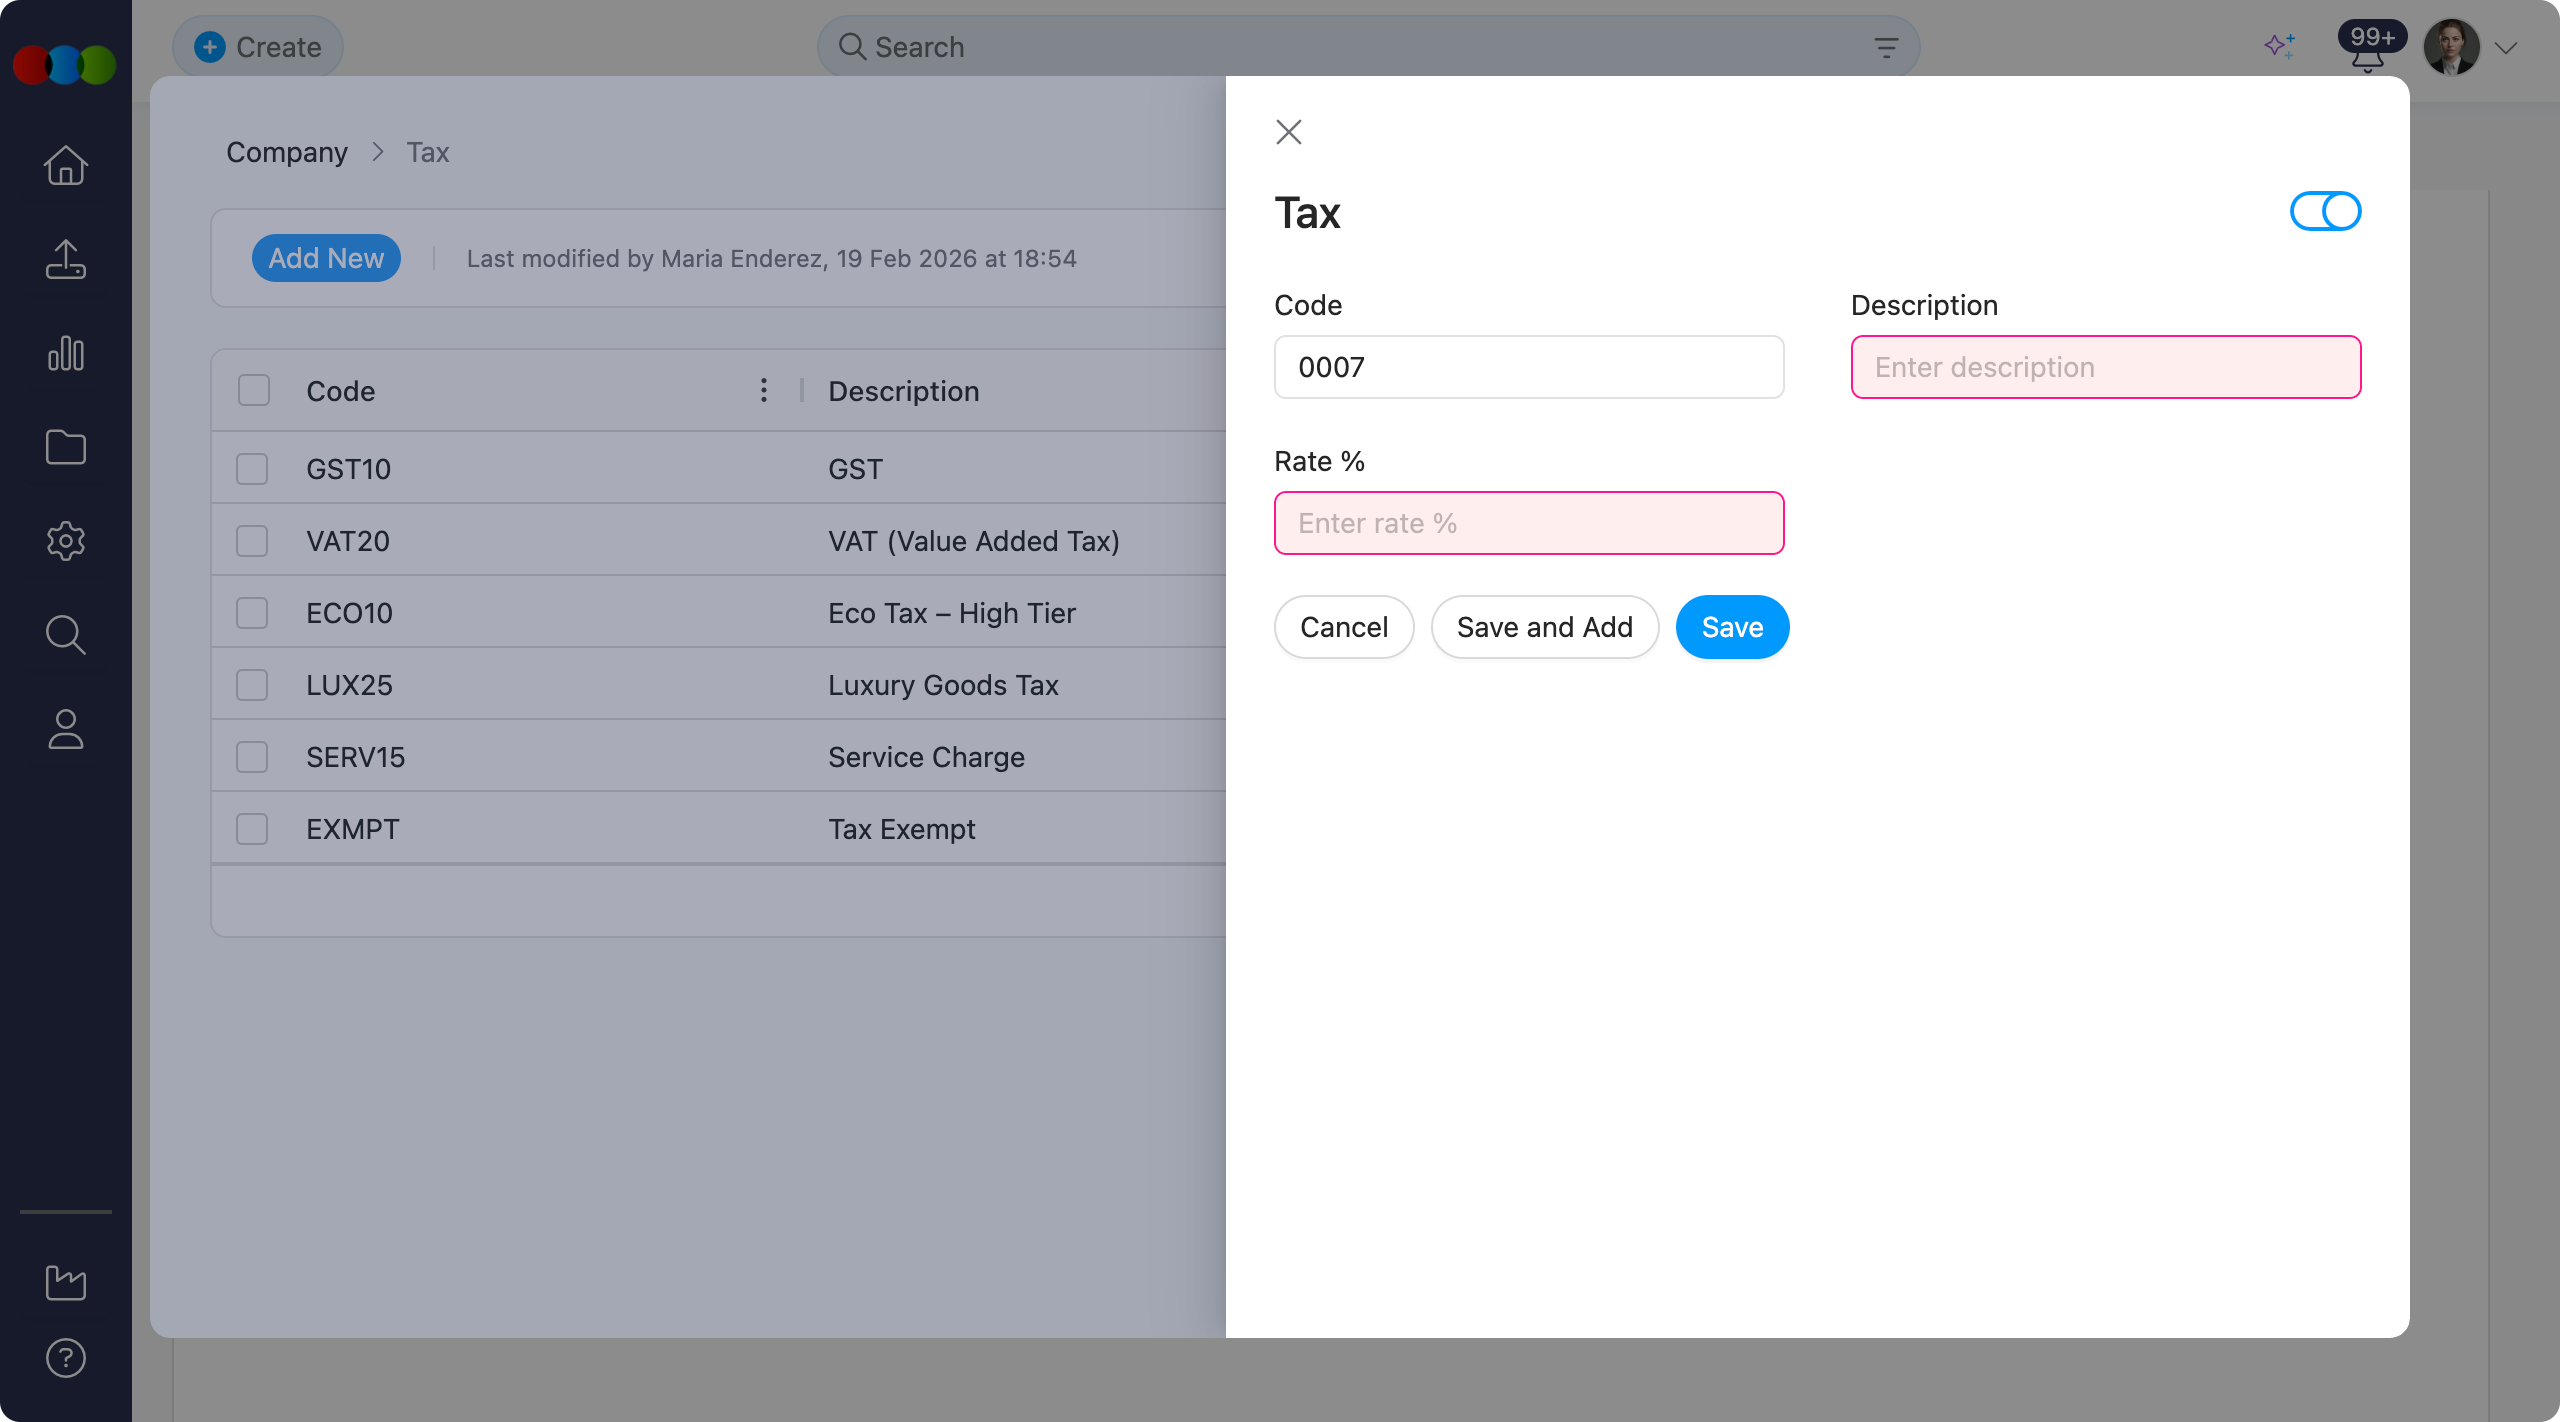Select all rows using the header checkbox
Screen dimensions: 2560x1422
(x=252, y=390)
